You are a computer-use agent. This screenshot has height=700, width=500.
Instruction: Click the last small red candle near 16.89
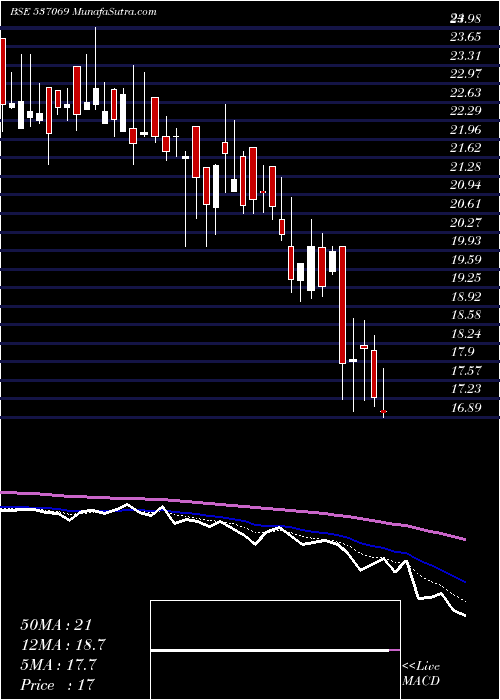pyautogui.click(x=383, y=411)
